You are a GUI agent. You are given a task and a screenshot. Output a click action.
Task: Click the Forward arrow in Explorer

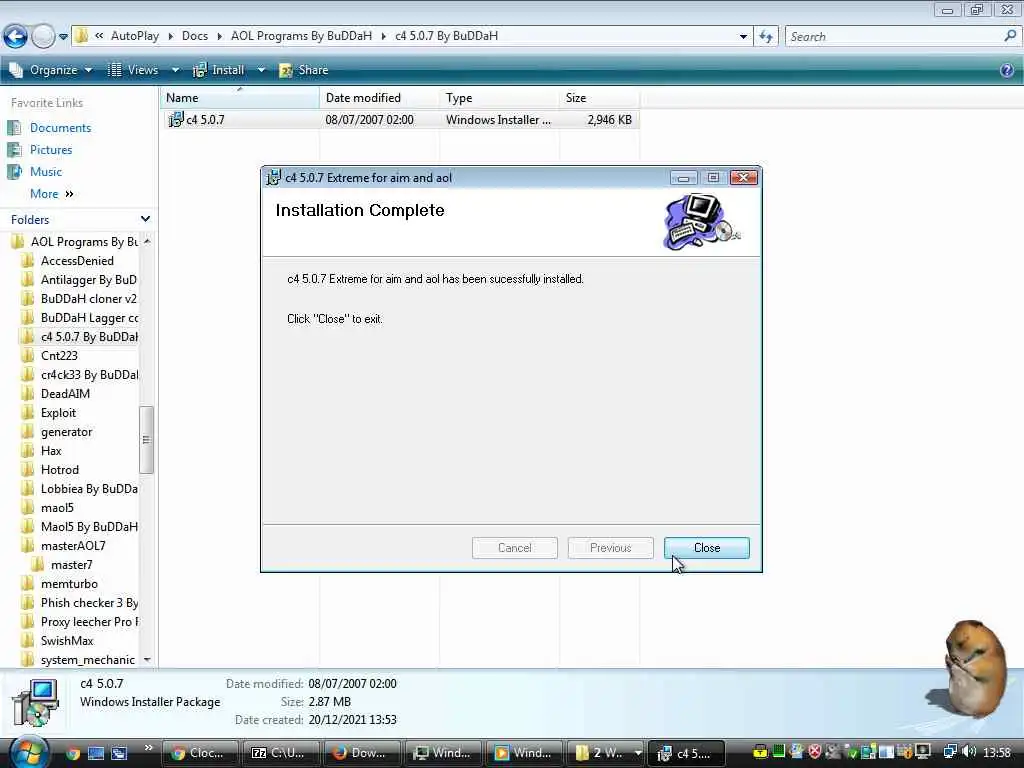click(x=43, y=36)
